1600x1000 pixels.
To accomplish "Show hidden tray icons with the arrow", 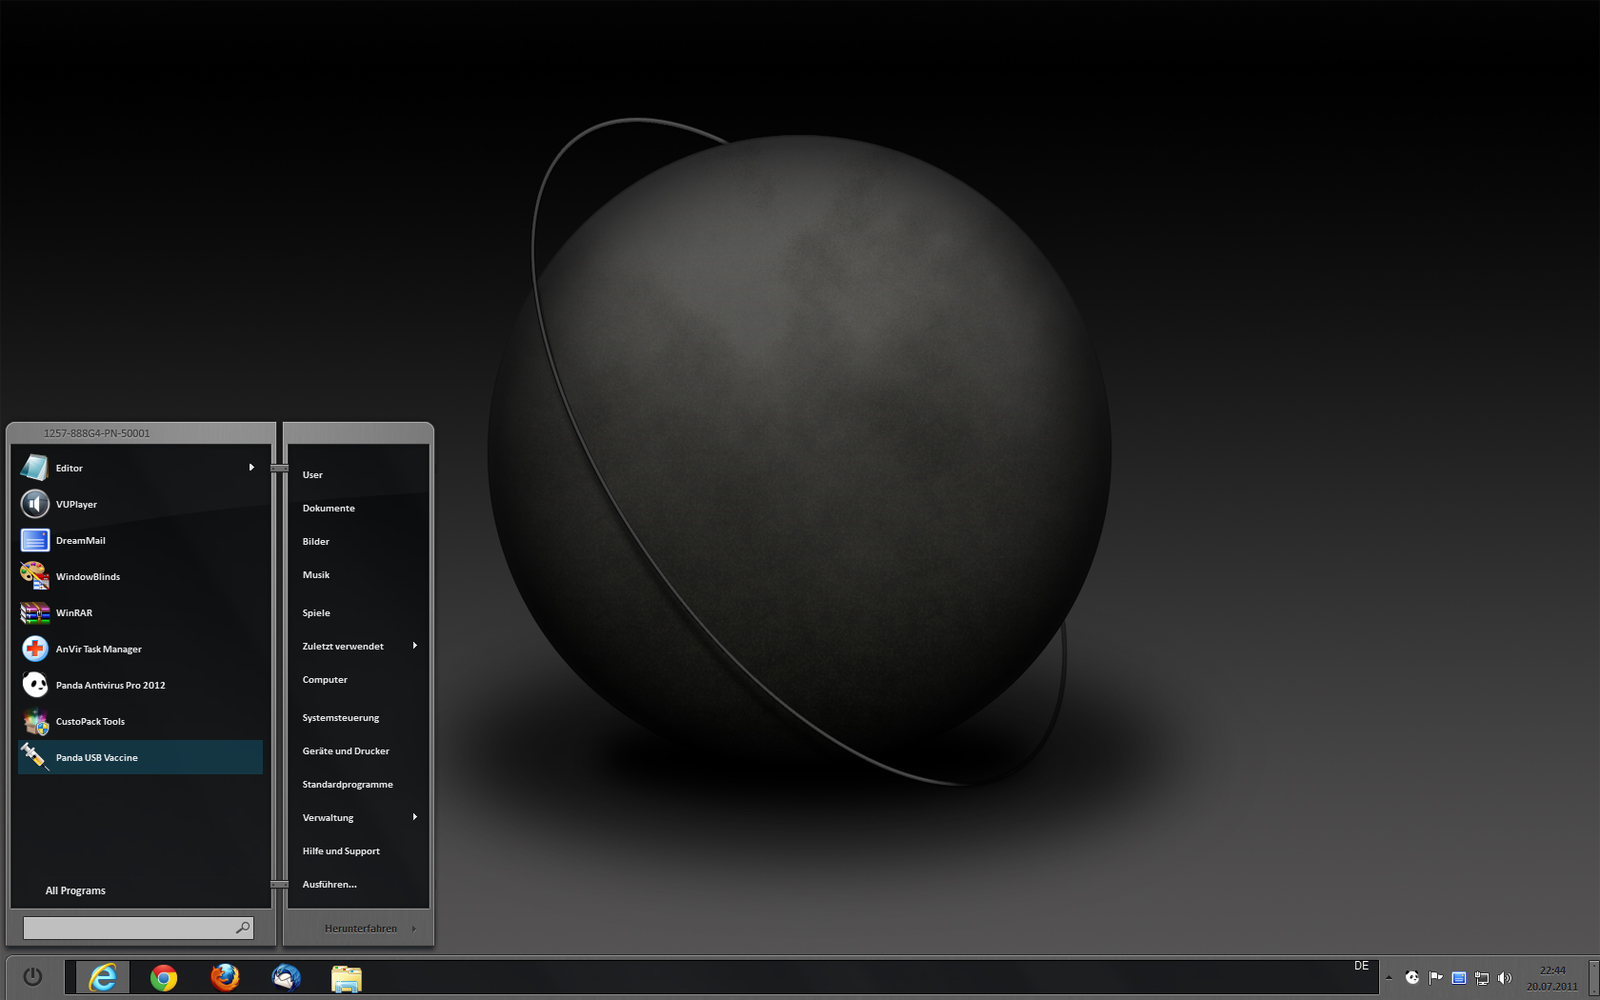I will point(1388,978).
